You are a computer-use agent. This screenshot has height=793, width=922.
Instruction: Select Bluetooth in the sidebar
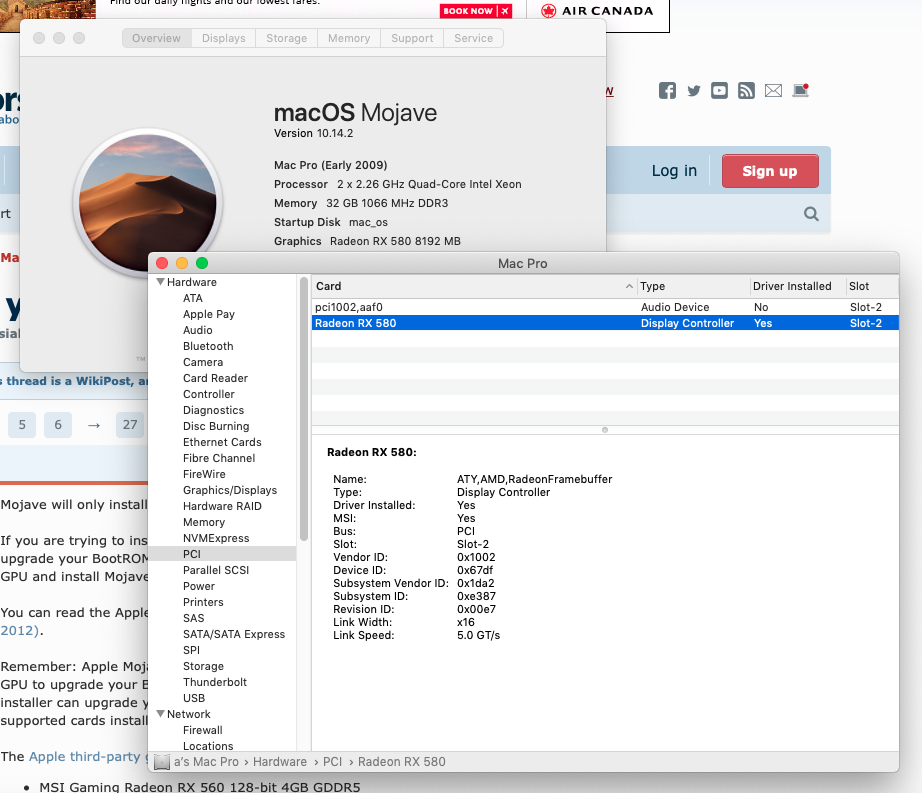(x=208, y=346)
